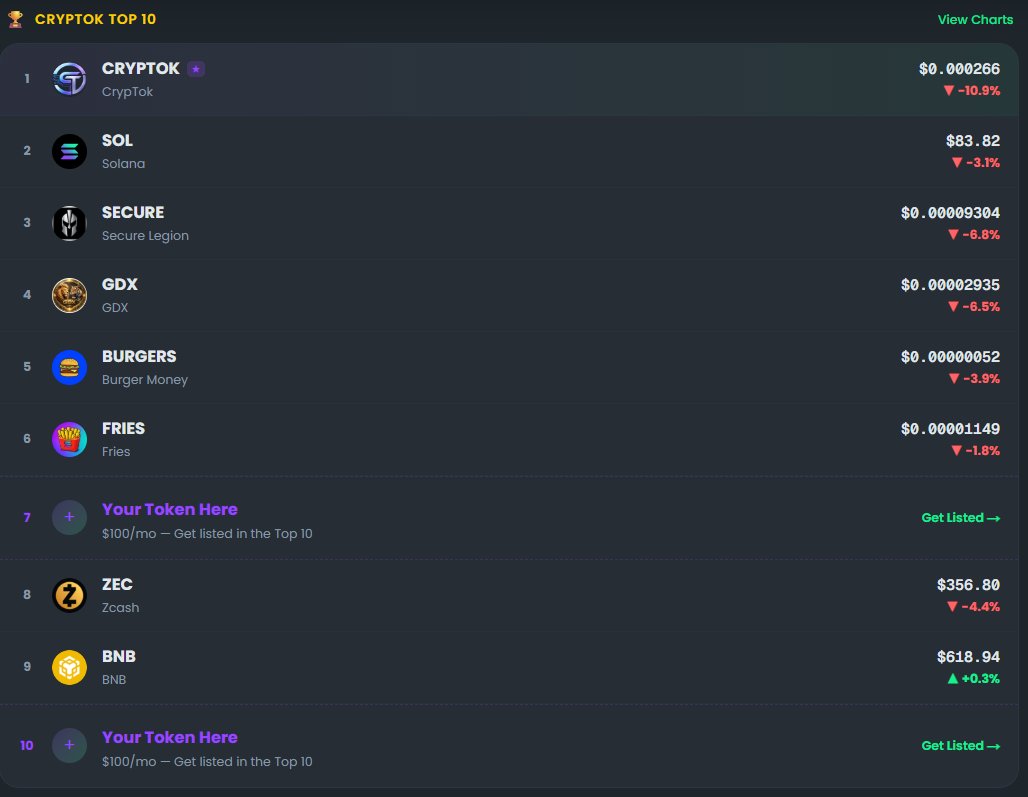Click the ZEC price $356.80
The width and height of the screenshot is (1028, 797).
coord(968,585)
